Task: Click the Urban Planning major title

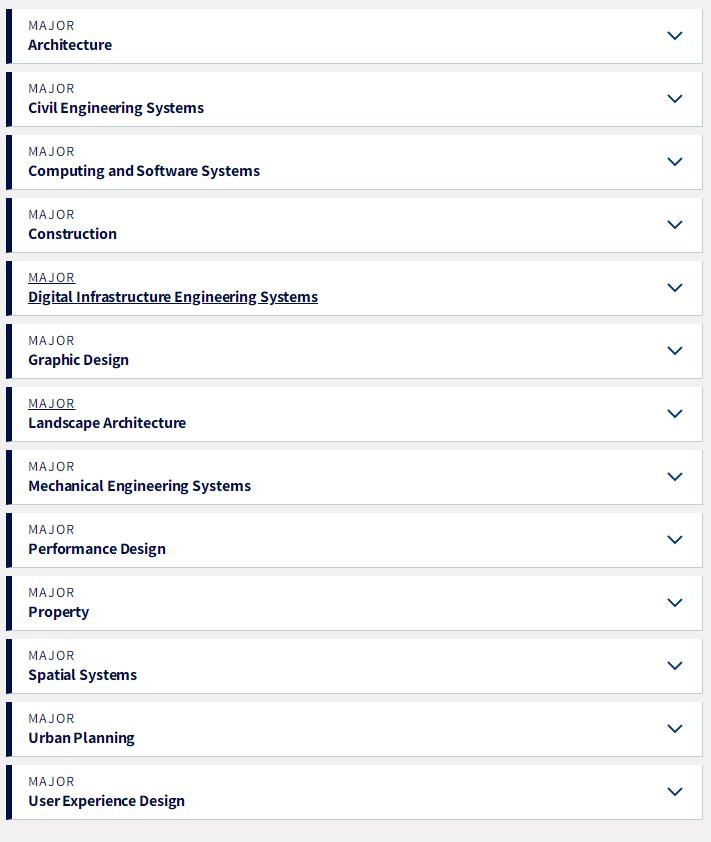Action: click(81, 738)
